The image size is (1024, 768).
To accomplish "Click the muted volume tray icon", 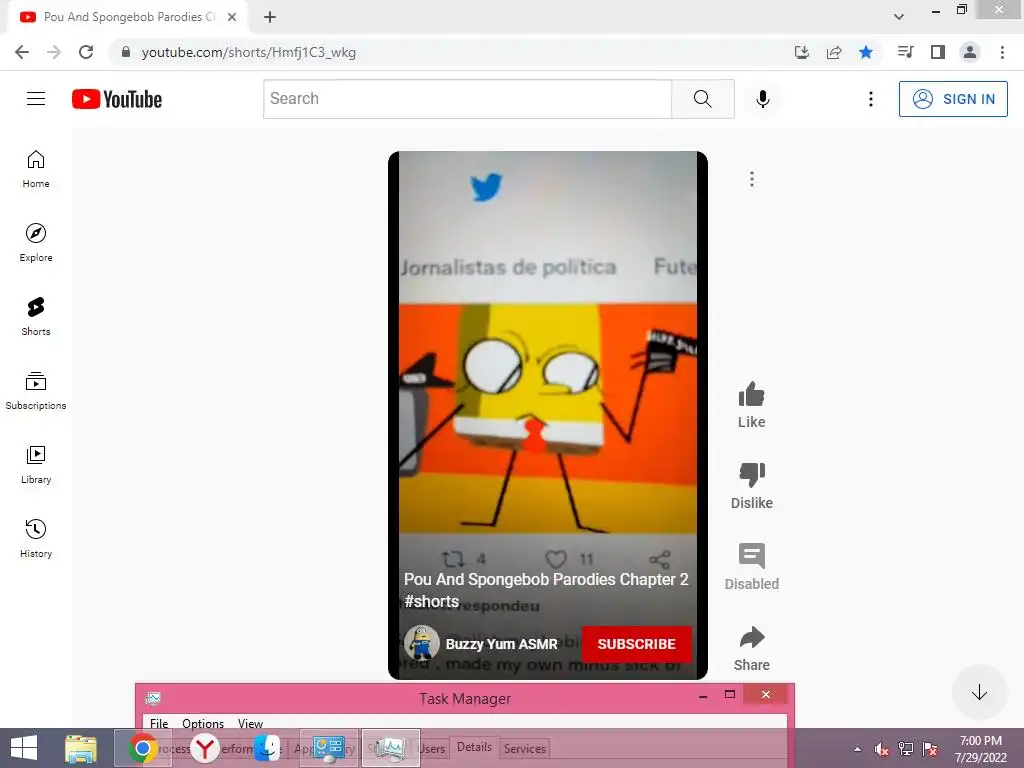I will click(881, 749).
